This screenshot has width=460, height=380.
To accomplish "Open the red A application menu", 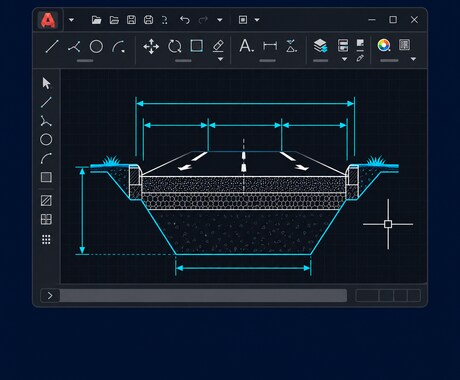I will tap(48, 20).
